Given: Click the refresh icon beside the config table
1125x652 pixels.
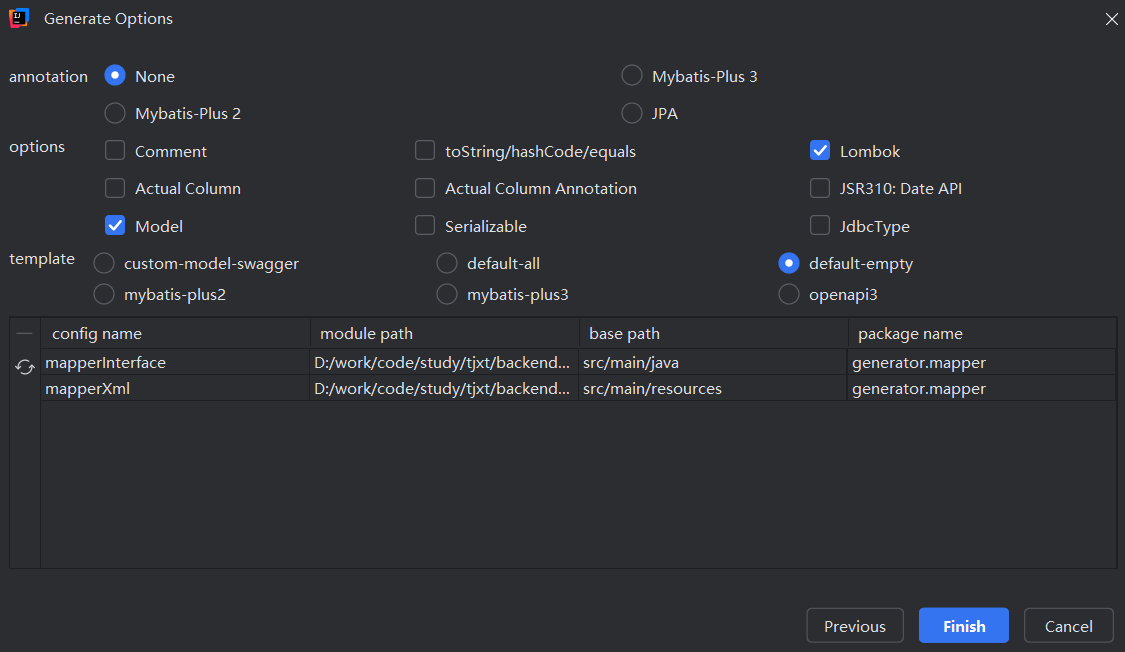Looking at the screenshot, I should tap(24, 367).
